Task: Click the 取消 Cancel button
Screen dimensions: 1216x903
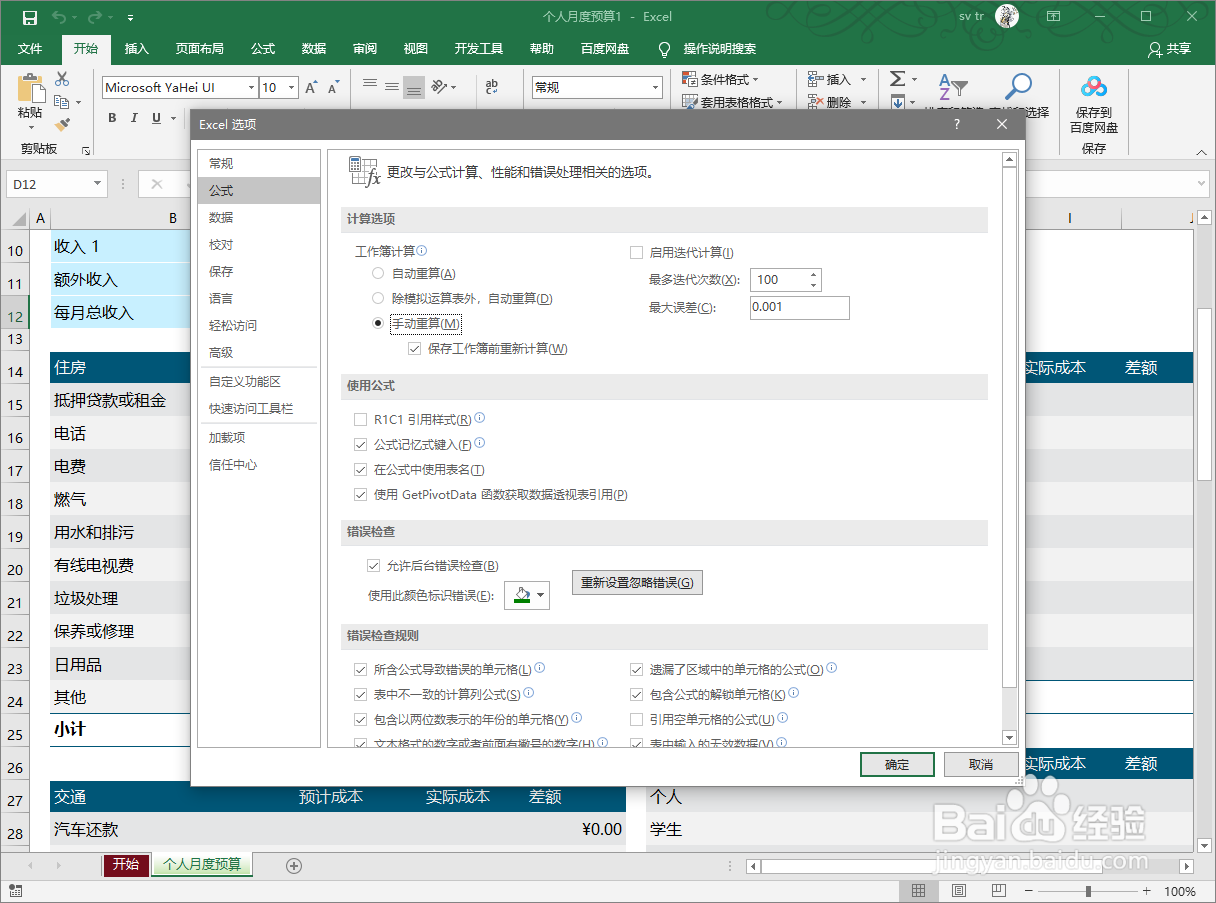Action: tap(981, 764)
